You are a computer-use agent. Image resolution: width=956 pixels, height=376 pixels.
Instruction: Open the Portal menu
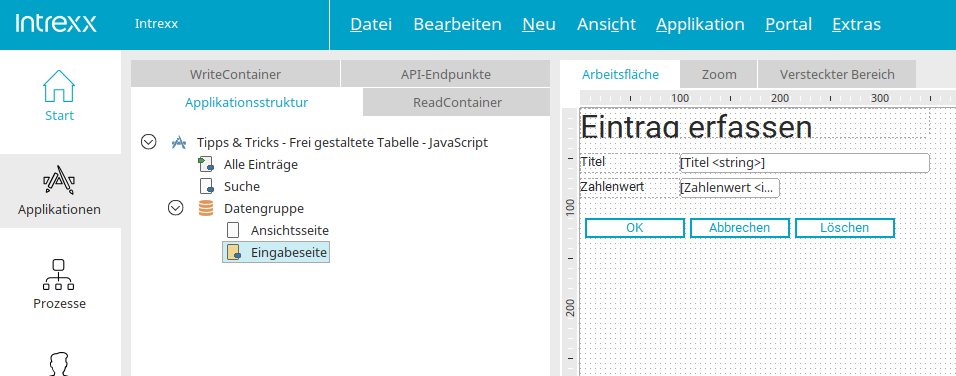click(788, 24)
